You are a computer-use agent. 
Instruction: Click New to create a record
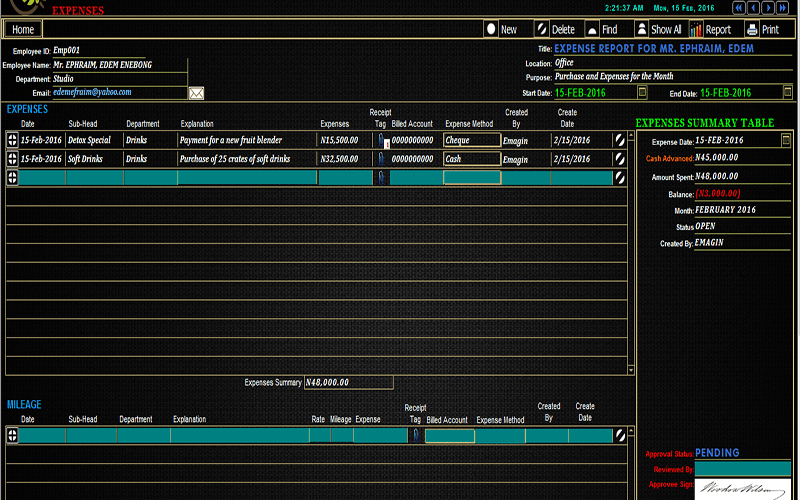click(x=502, y=30)
